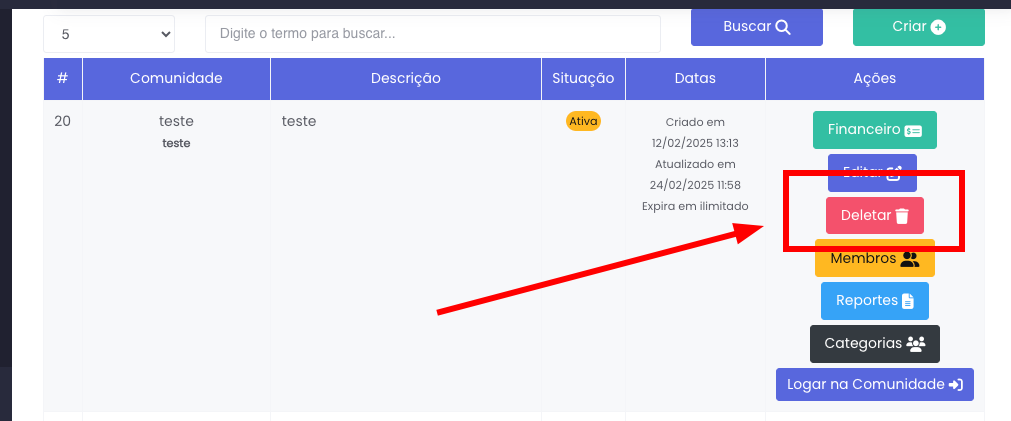Click the Criar button
This screenshot has height=421, width=1011.
pyautogui.click(x=919, y=27)
